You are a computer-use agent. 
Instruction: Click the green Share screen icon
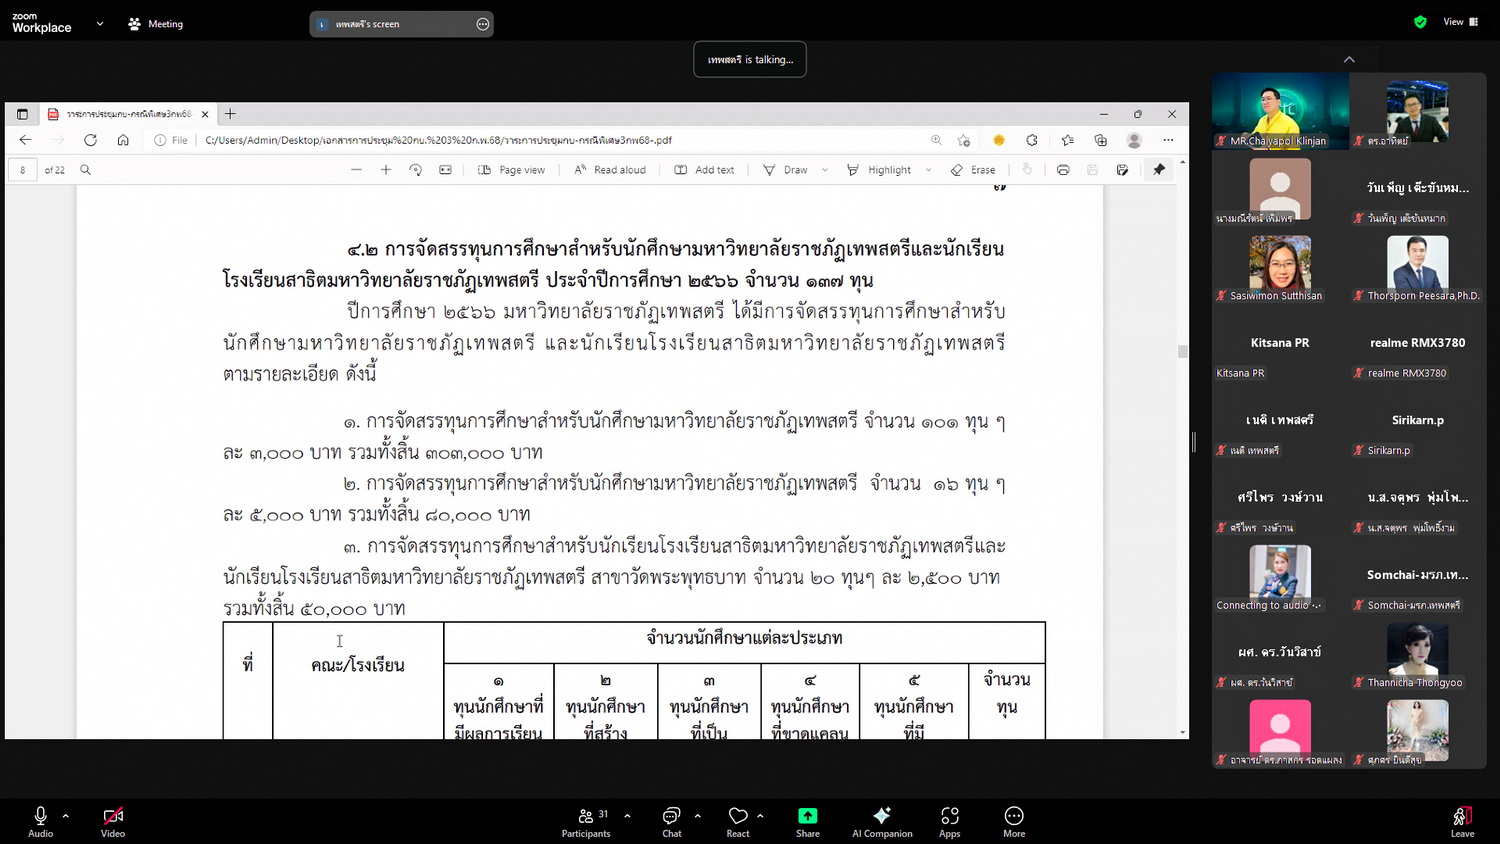tap(807, 816)
